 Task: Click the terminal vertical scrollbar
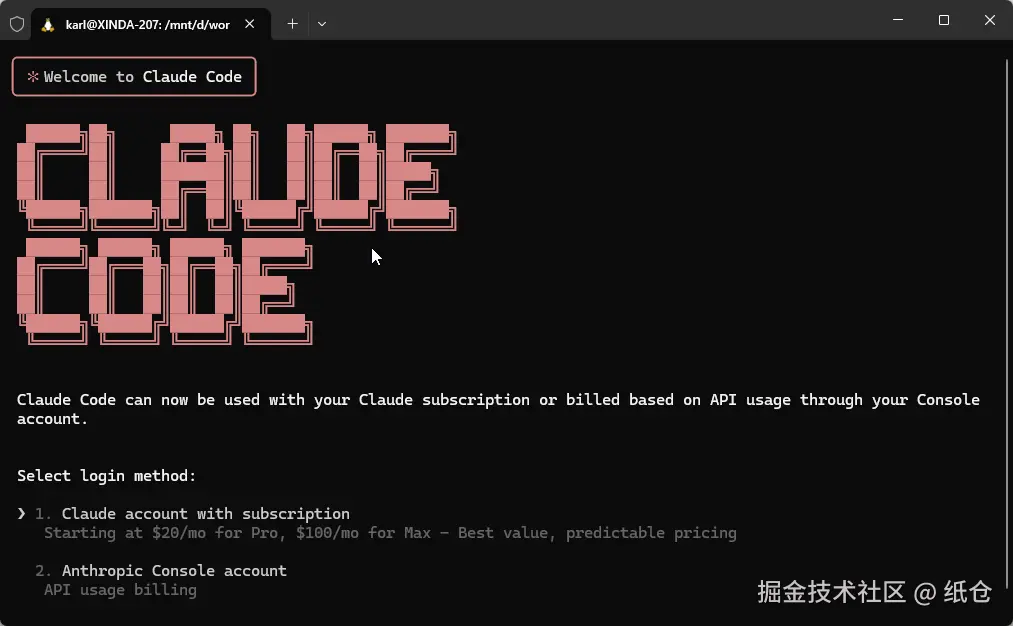[x=1007, y=323]
